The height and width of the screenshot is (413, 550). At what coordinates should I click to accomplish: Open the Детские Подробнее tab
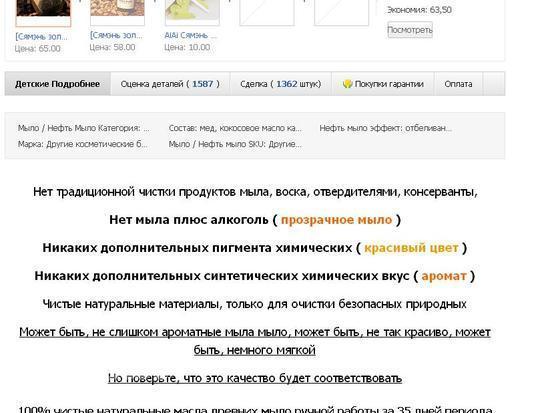[58, 84]
